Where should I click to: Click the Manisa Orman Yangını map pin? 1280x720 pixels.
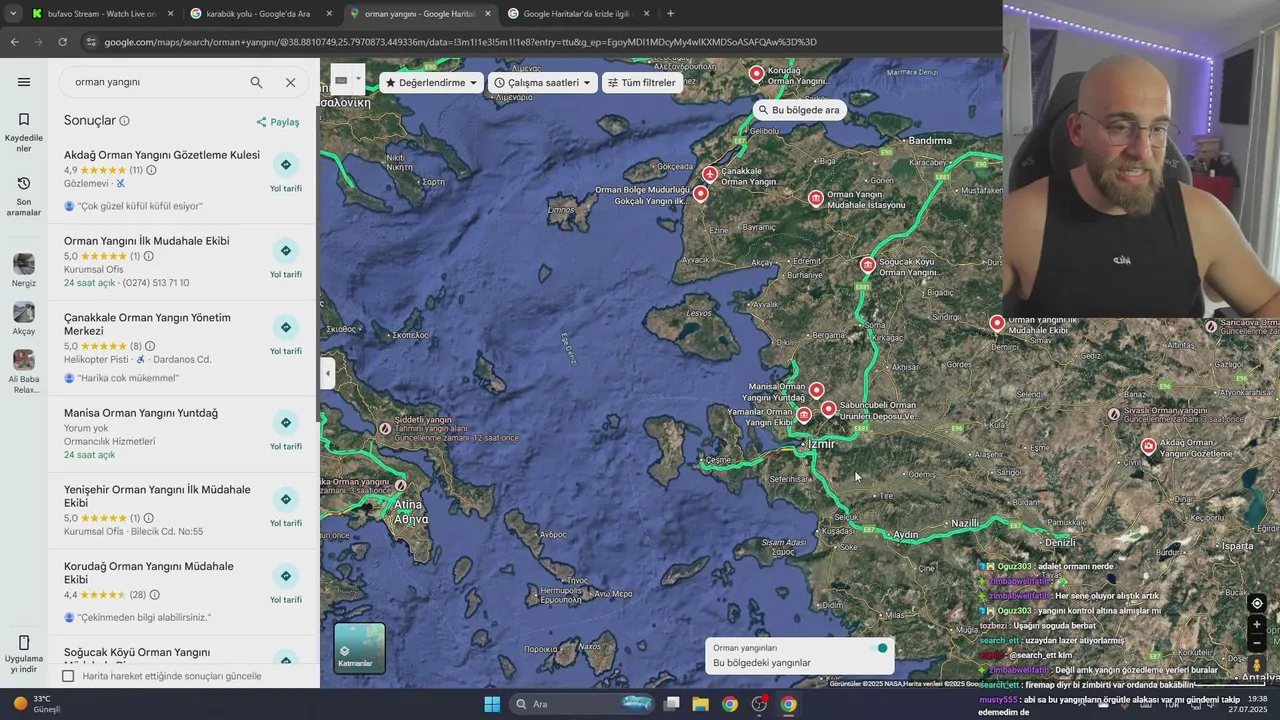pos(817,390)
